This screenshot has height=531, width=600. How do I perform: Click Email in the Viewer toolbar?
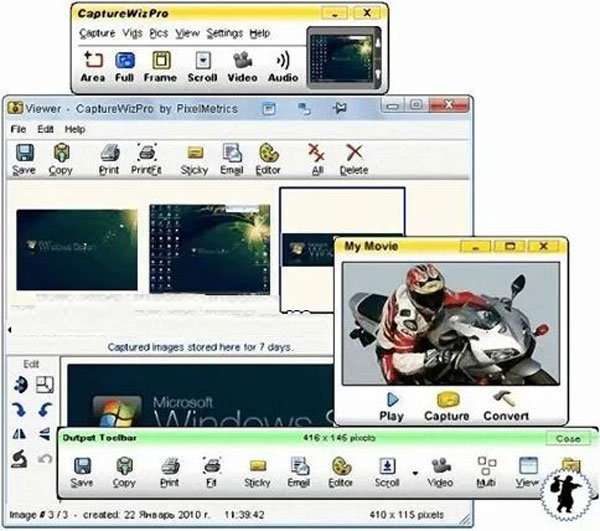(232, 159)
